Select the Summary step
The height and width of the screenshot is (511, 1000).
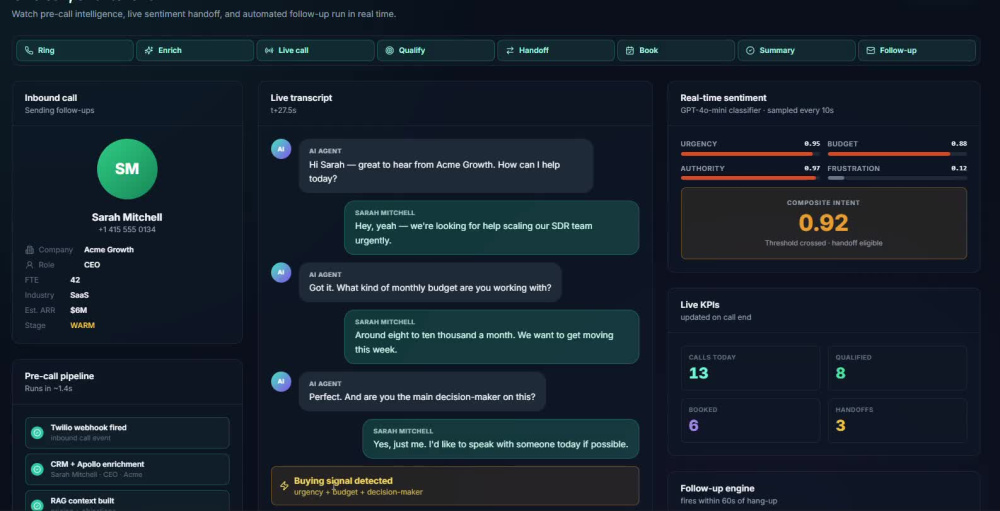click(797, 50)
